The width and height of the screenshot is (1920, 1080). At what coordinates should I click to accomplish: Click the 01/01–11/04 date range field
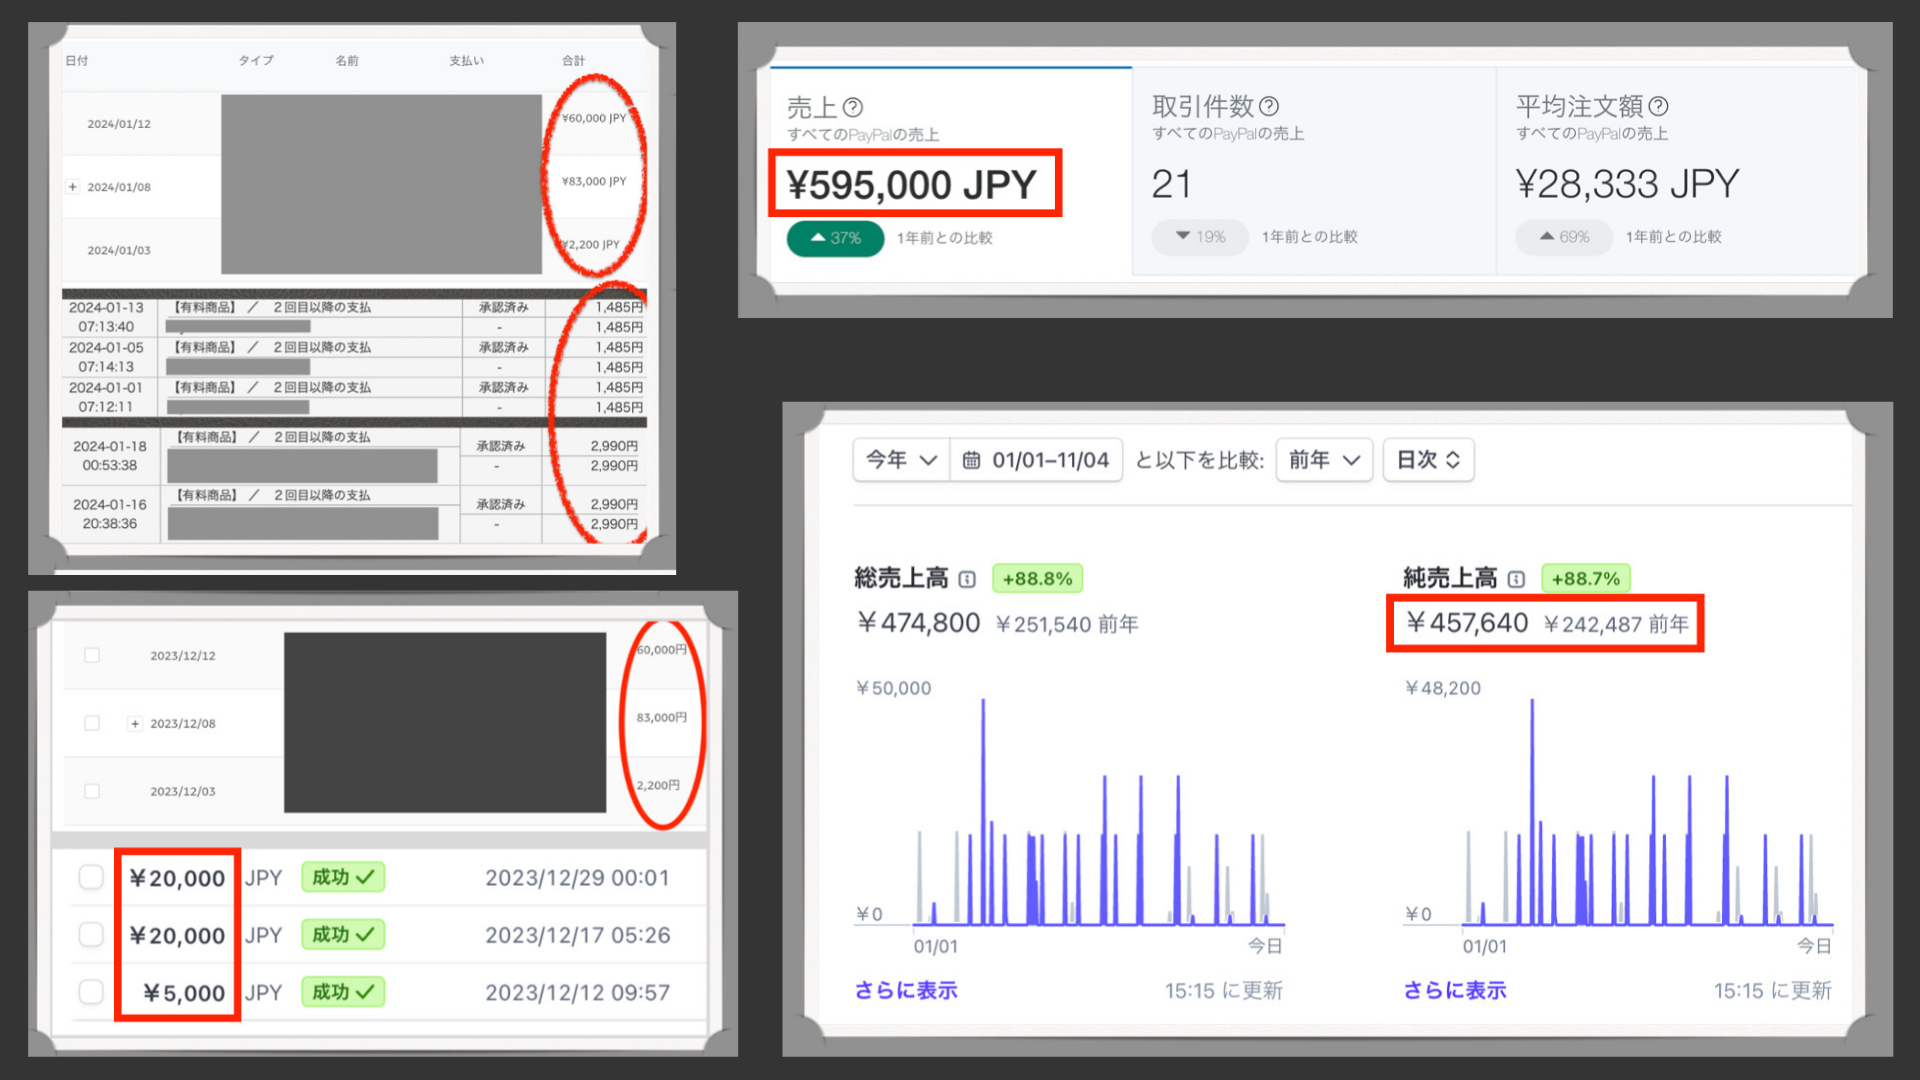[1049, 460]
